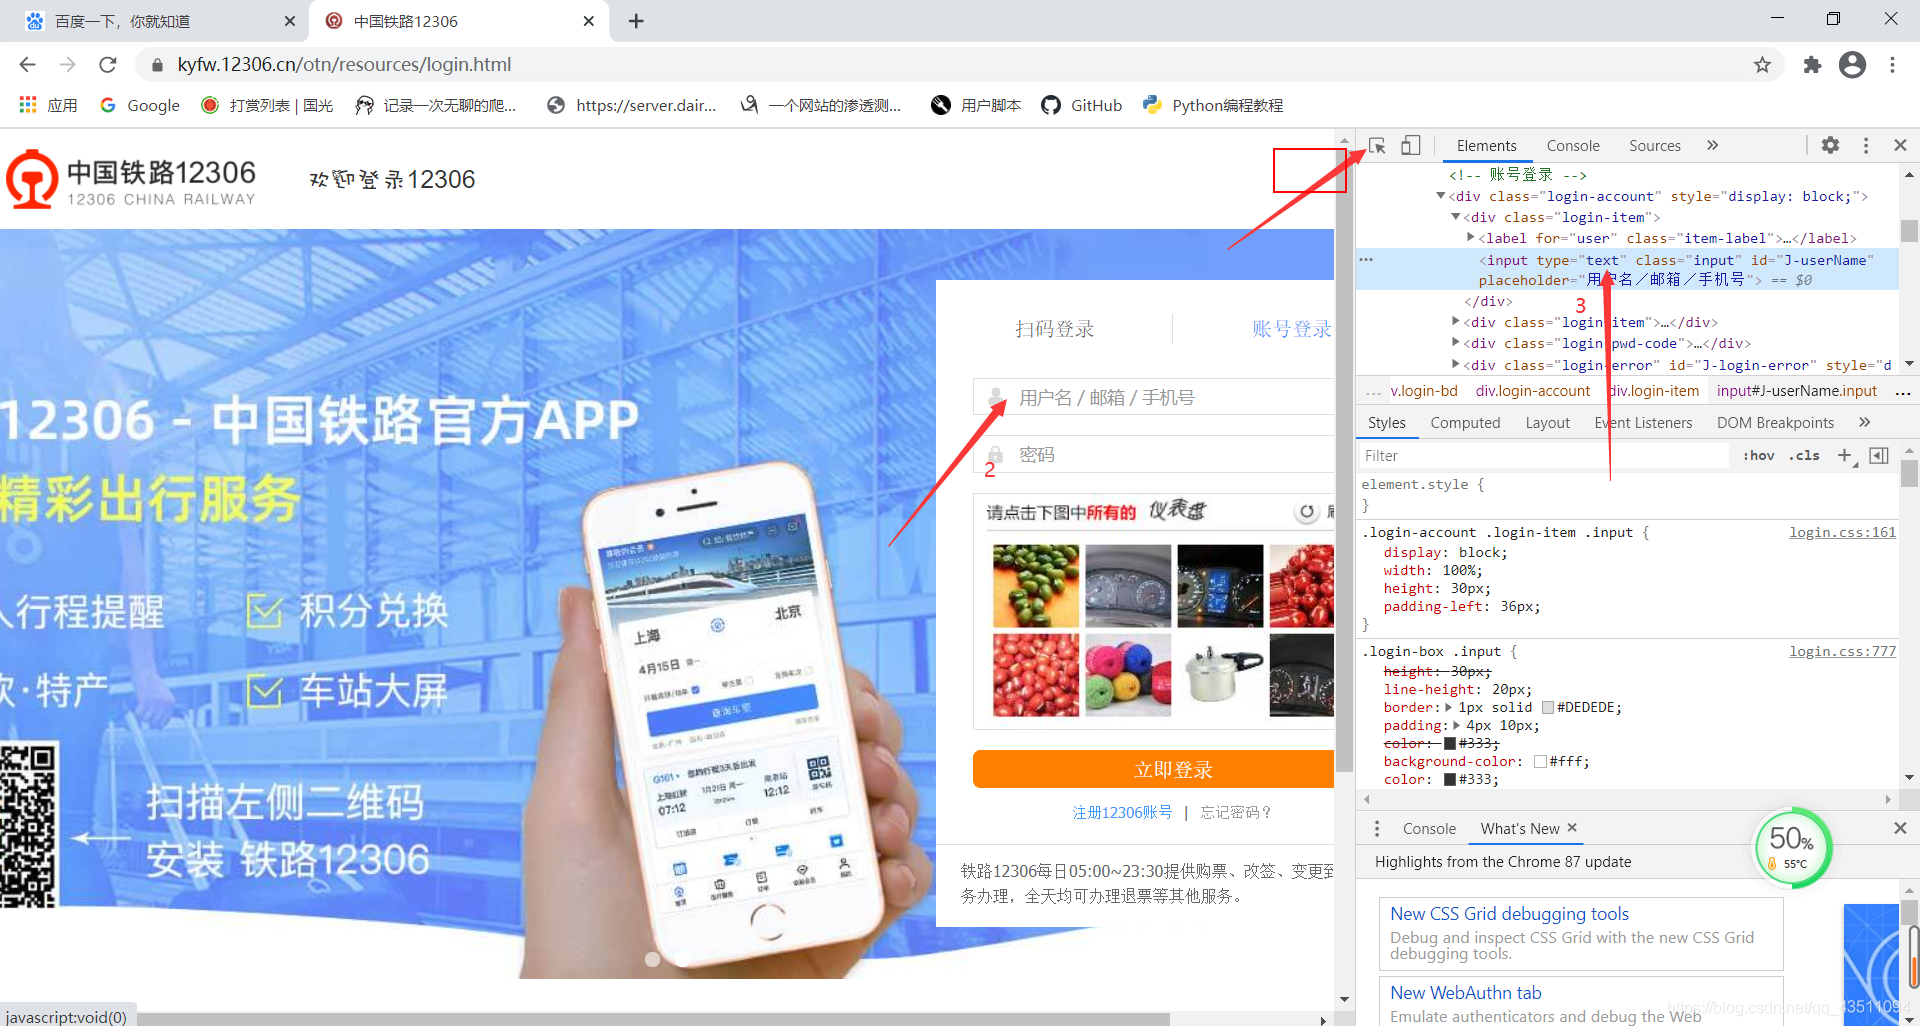Open the Chrome three-dot menu
The image size is (1920, 1026).
pos(1892,65)
